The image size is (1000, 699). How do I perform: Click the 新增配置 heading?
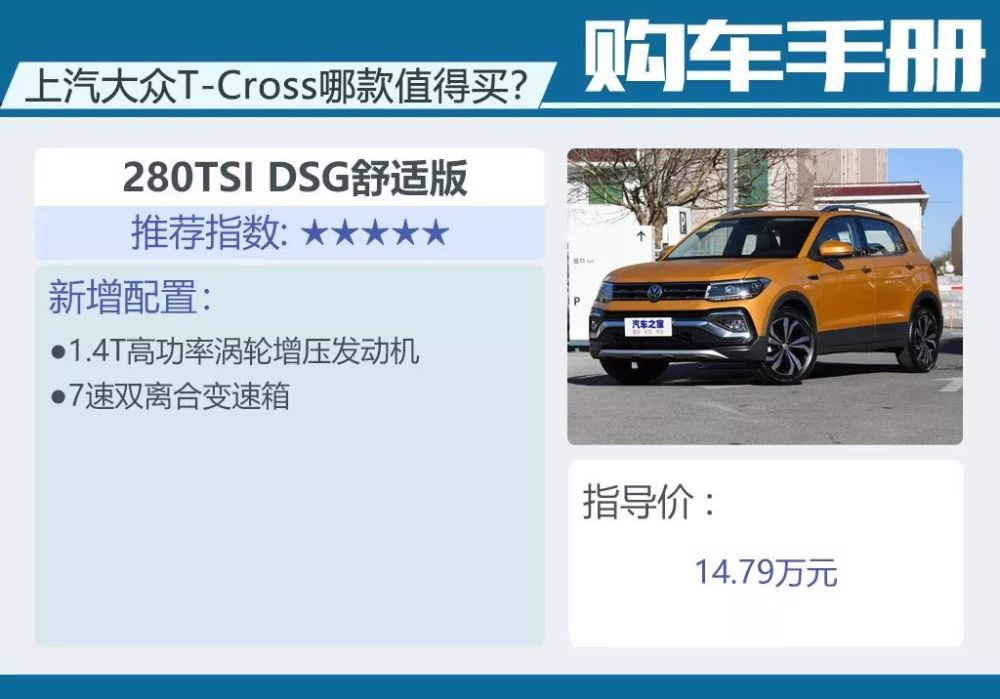pos(129,297)
